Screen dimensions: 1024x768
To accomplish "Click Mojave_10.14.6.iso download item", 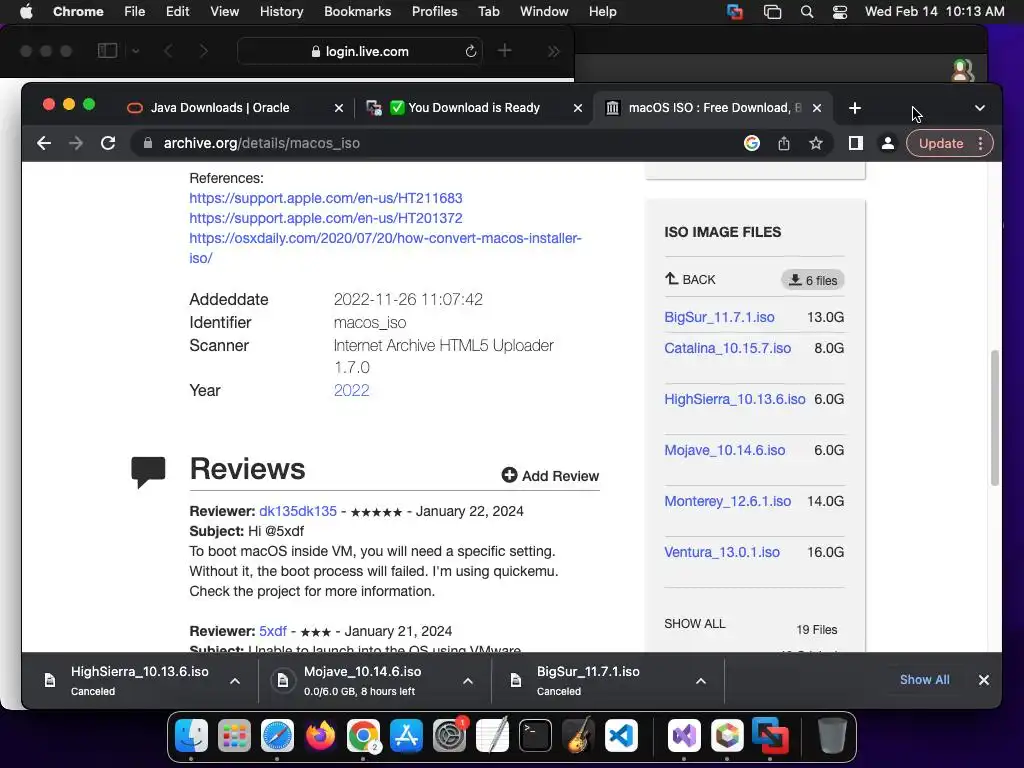I will coord(362,680).
